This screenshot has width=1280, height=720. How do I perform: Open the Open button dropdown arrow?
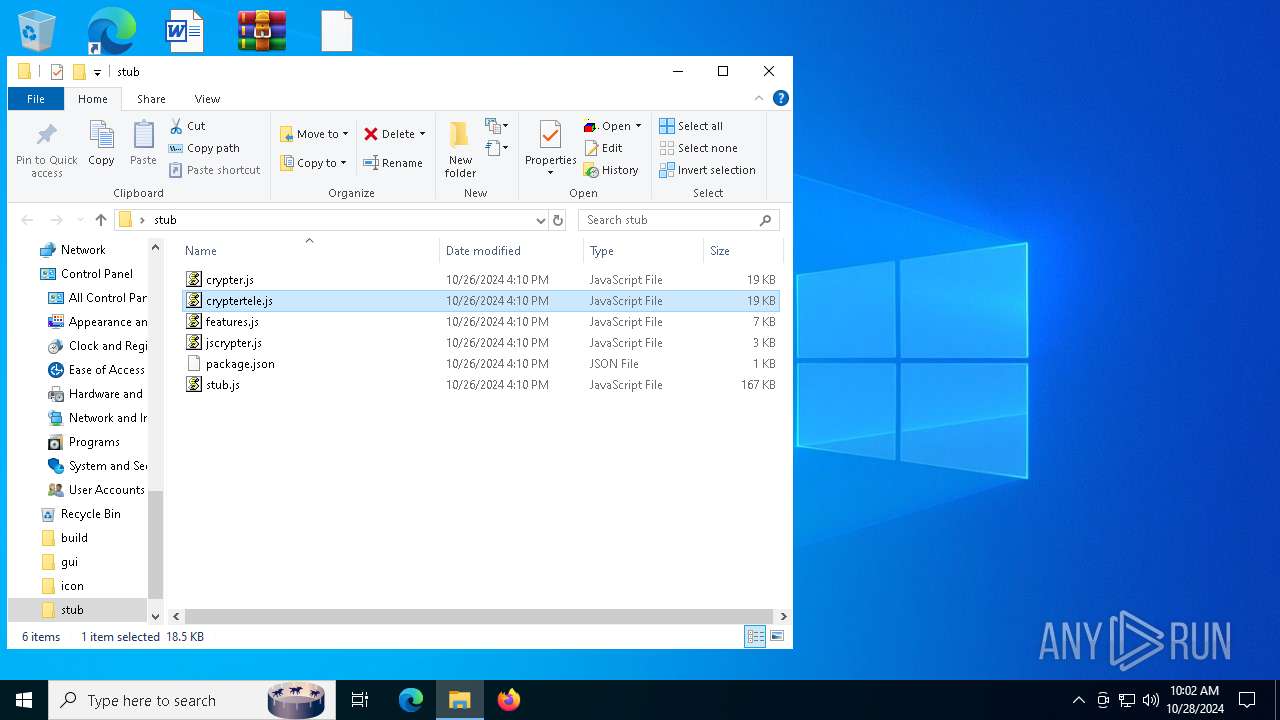pos(638,126)
